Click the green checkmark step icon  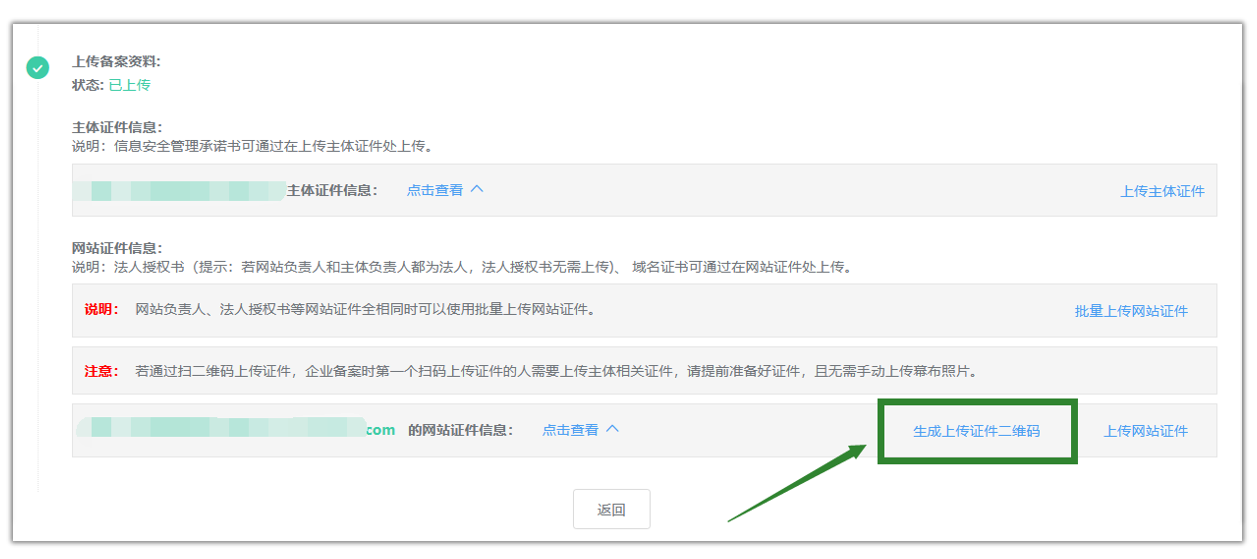pyautogui.click(x=37, y=68)
